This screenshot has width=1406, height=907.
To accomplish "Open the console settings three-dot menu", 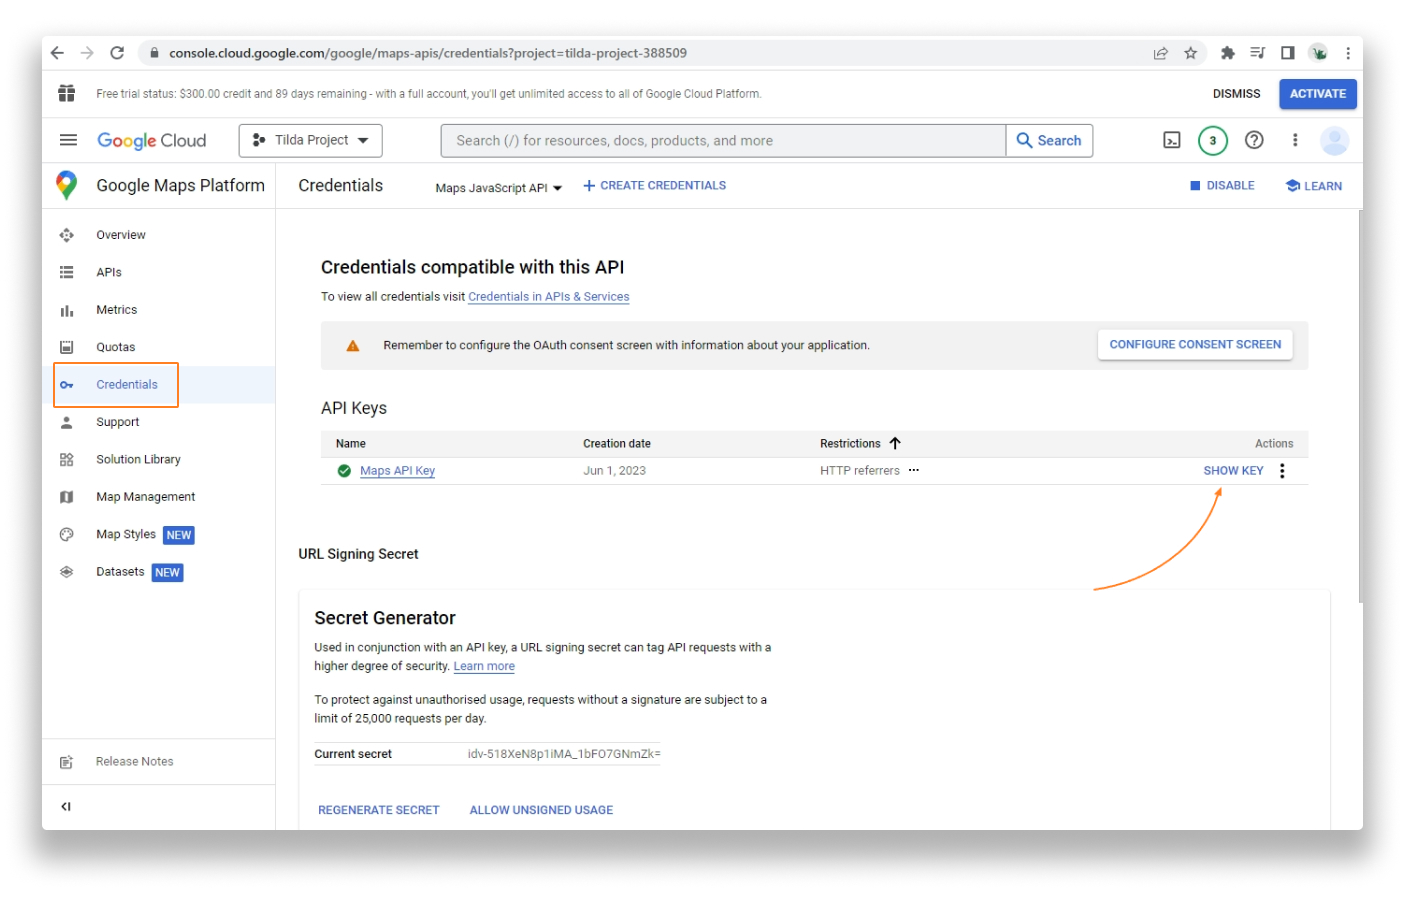I will [1295, 141].
